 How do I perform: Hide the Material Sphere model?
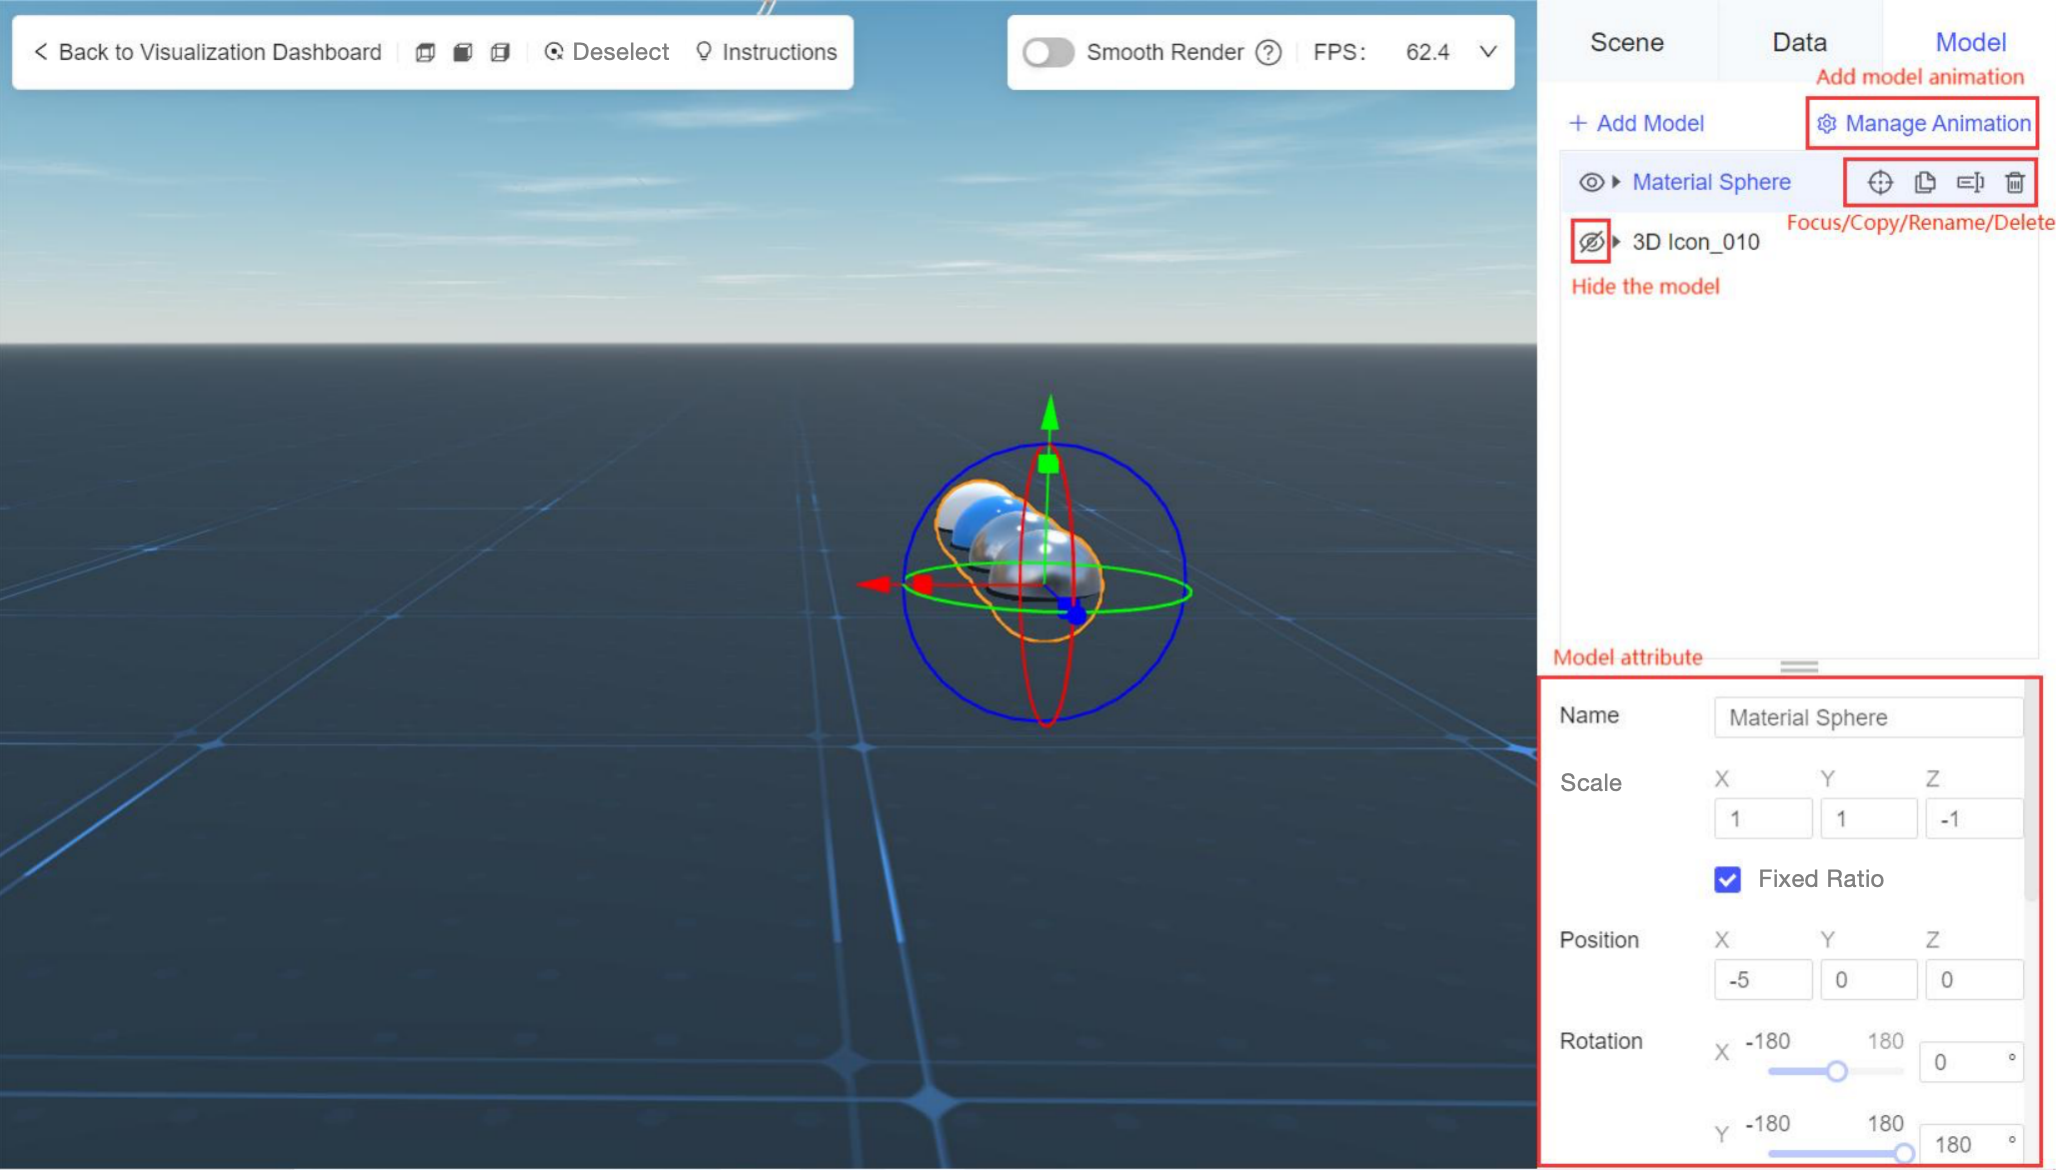[1590, 182]
